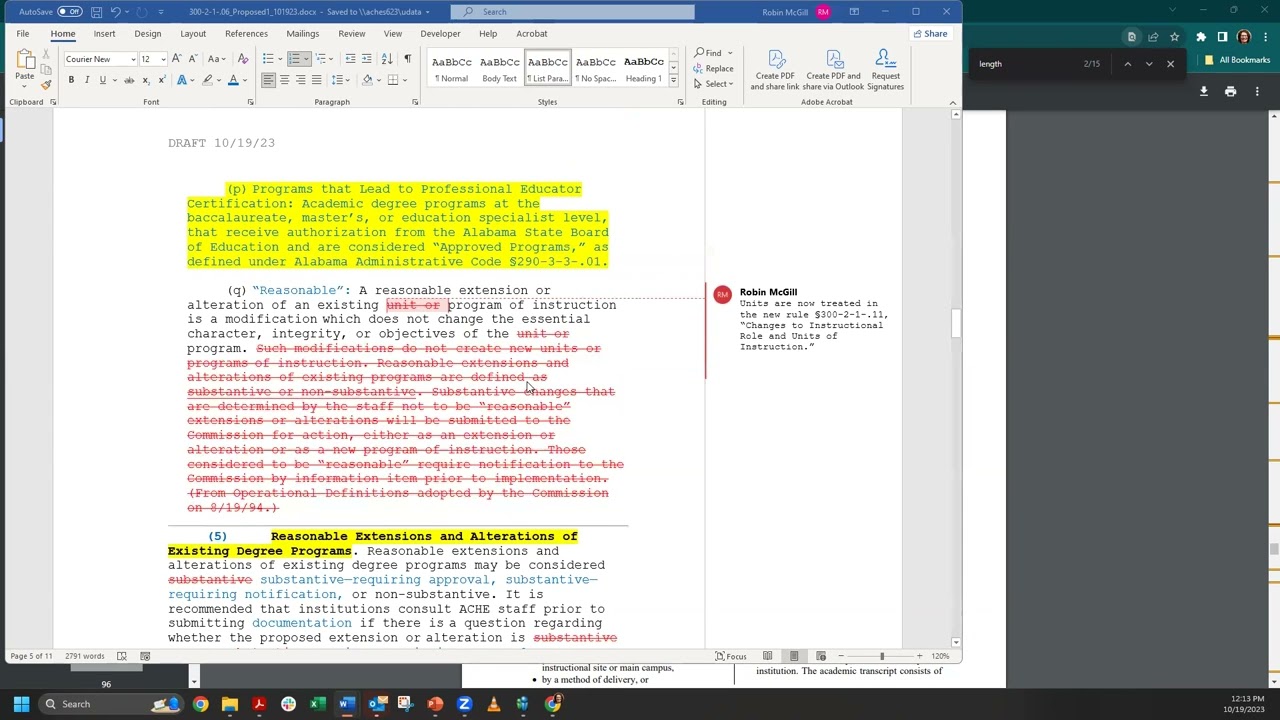The width and height of the screenshot is (1280, 720).
Task: Toggle Strikethrough formatting
Action: (129, 80)
